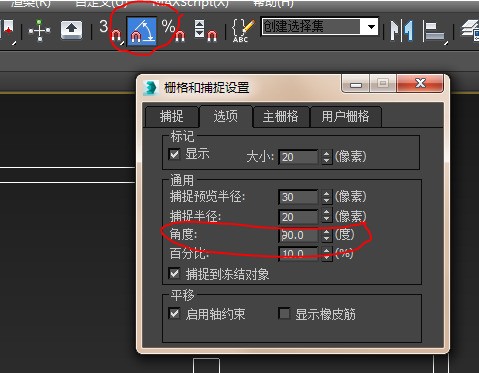Select the Select and Manipulate tool
The height and width of the screenshot is (373, 479).
(x=39, y=30)
